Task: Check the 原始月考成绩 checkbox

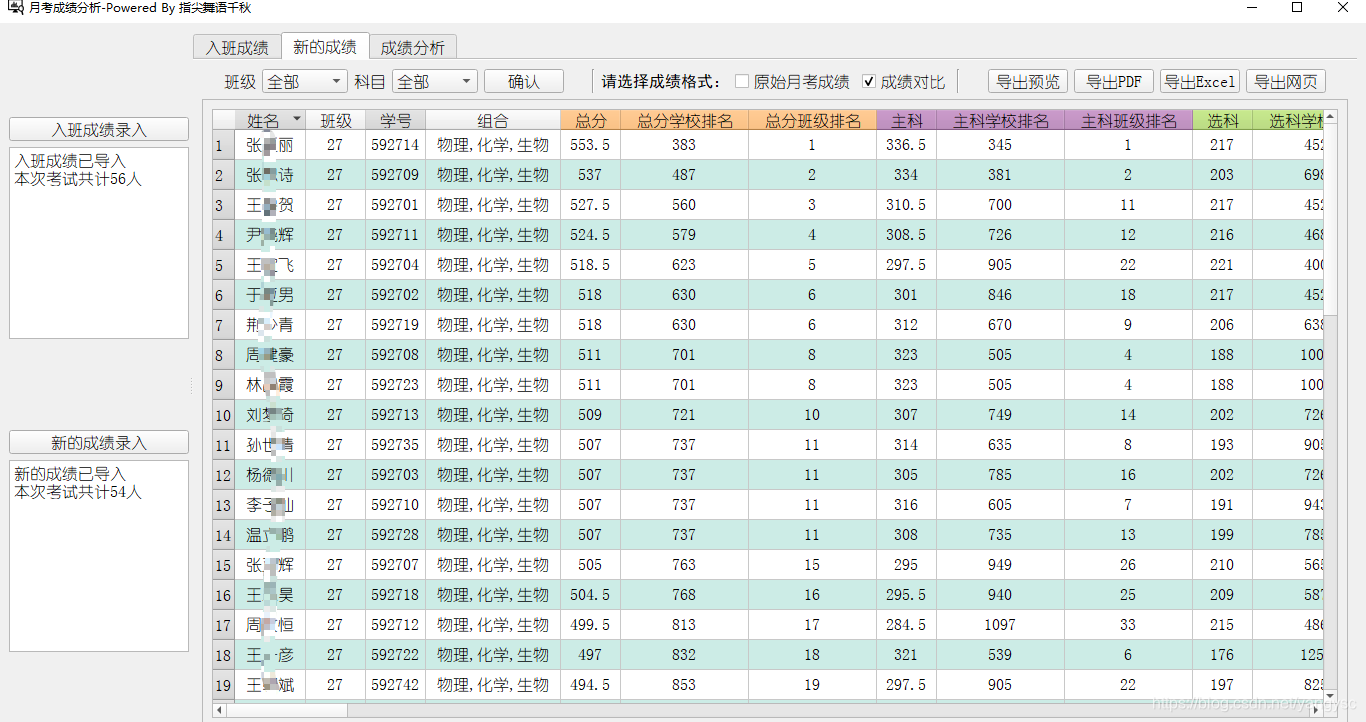Action: pos(742,81)
